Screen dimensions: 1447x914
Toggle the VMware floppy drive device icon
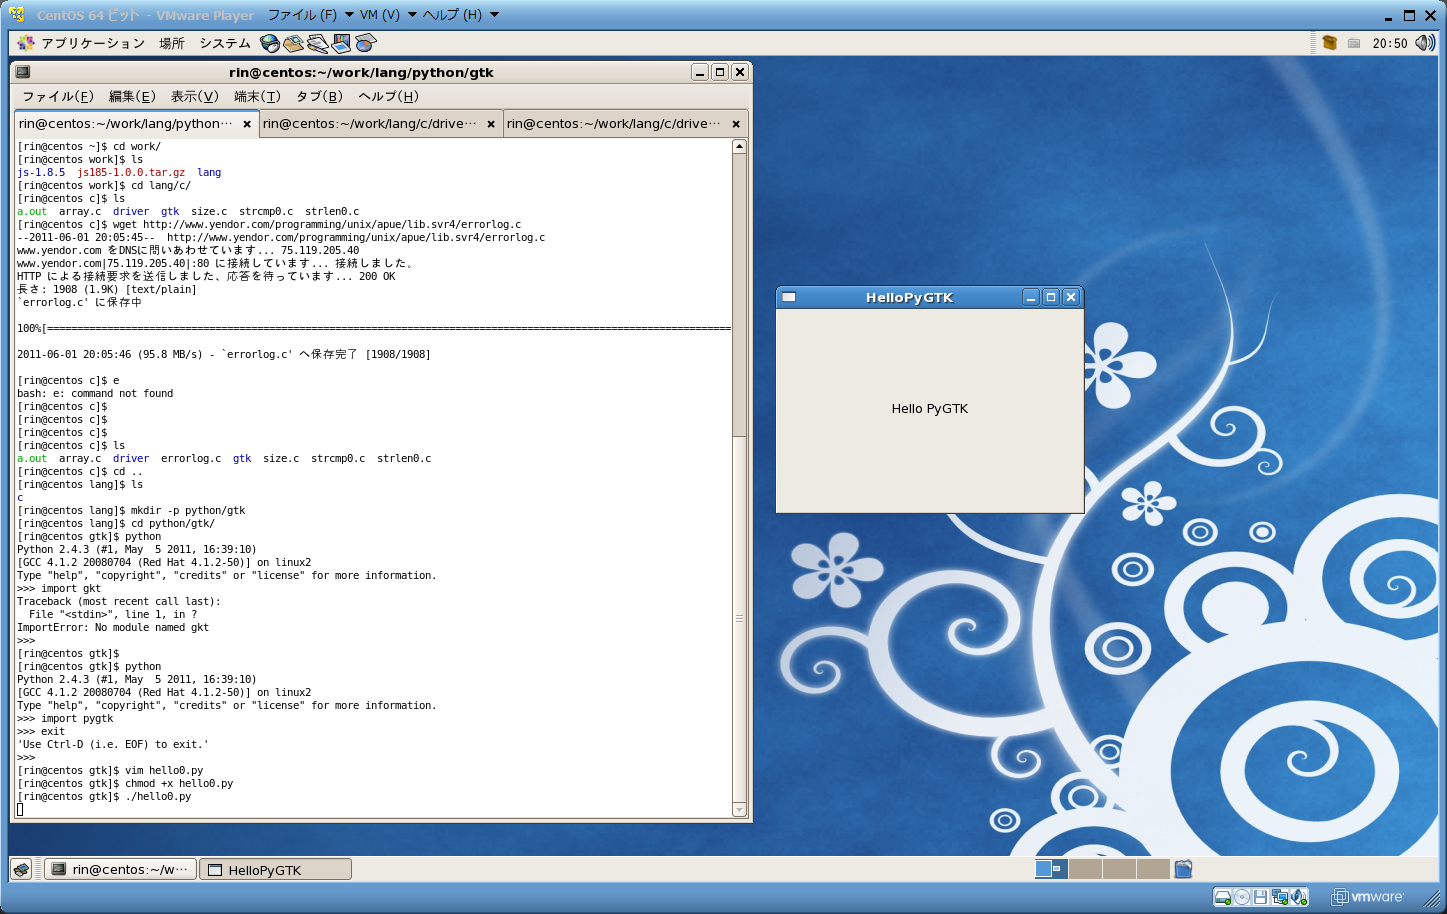(x=1261, y=897)
